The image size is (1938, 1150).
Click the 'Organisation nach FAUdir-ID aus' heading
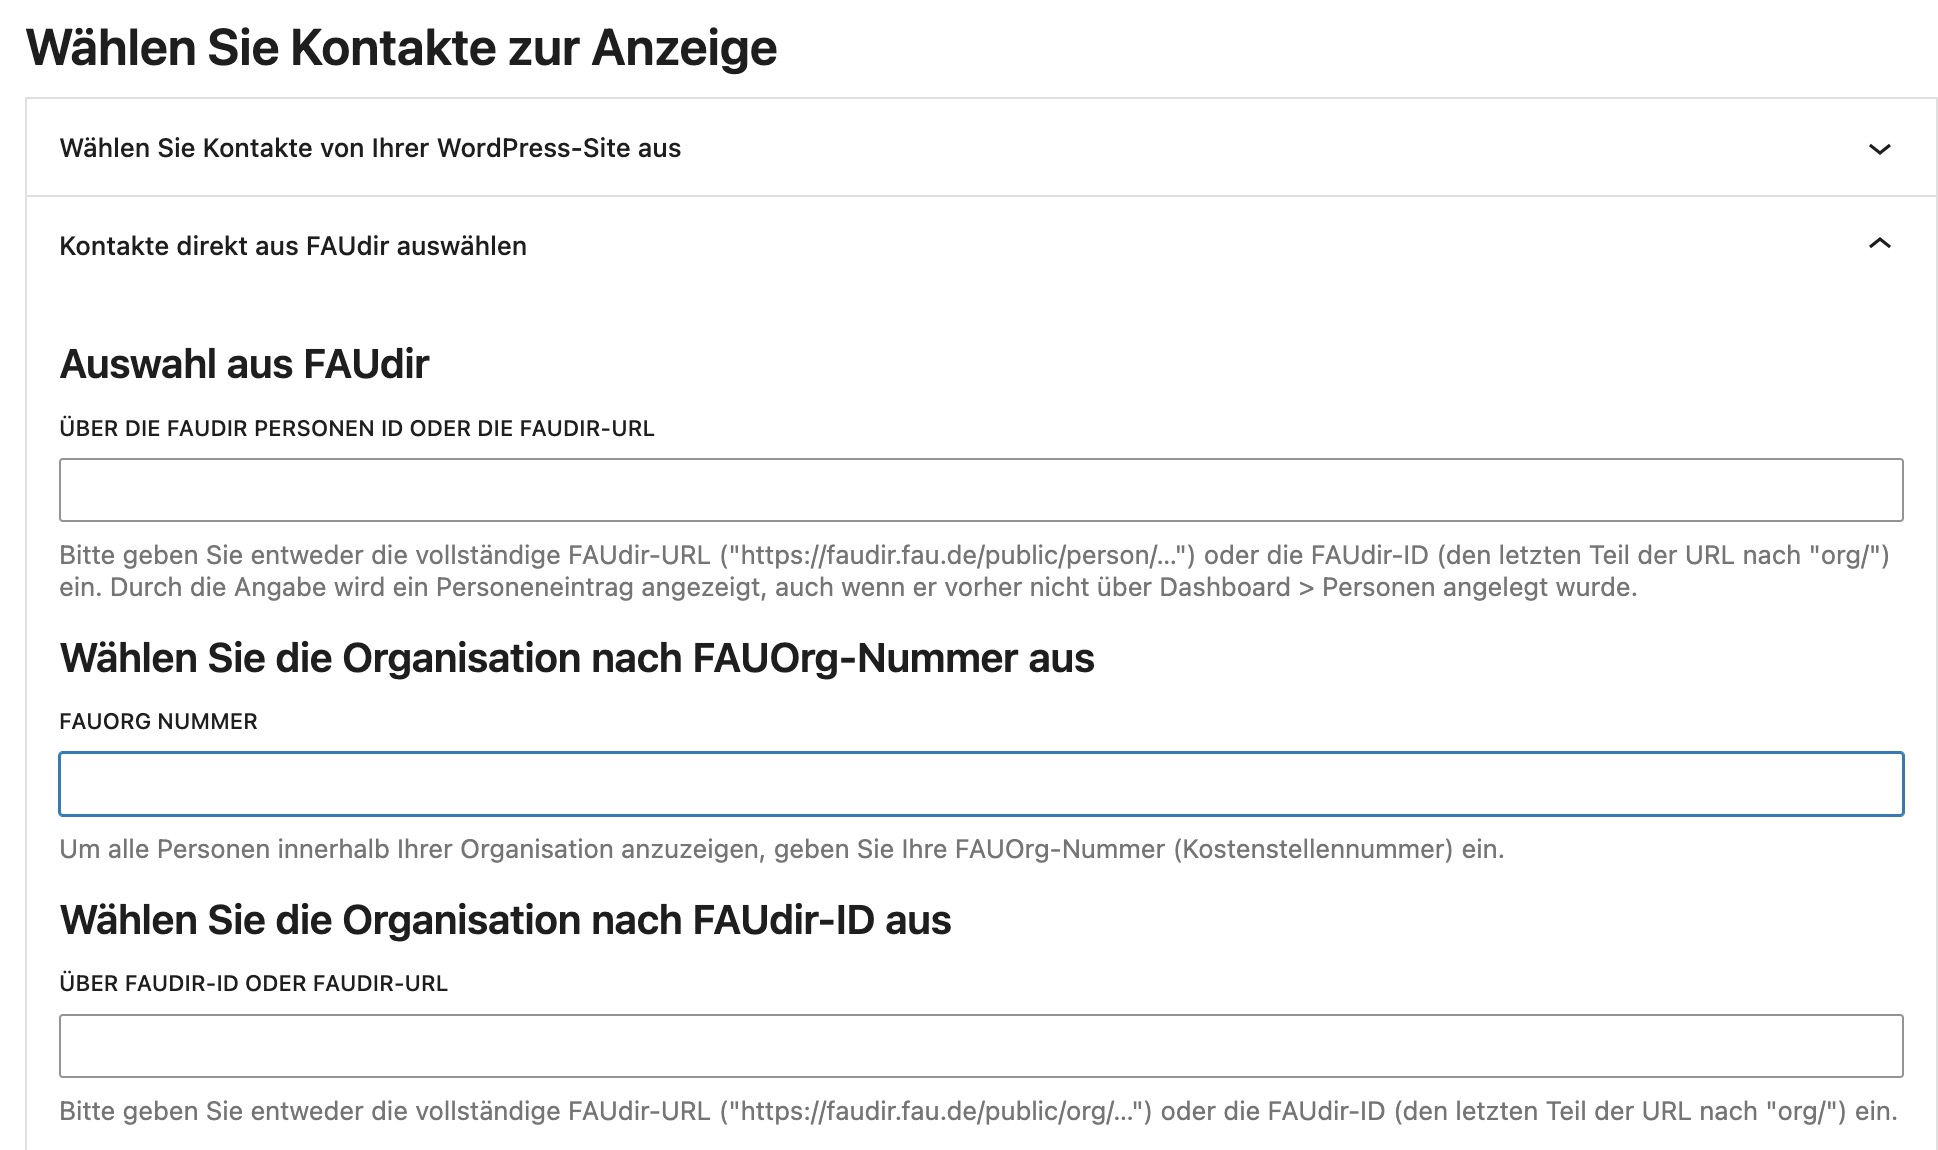click(505, 921)
